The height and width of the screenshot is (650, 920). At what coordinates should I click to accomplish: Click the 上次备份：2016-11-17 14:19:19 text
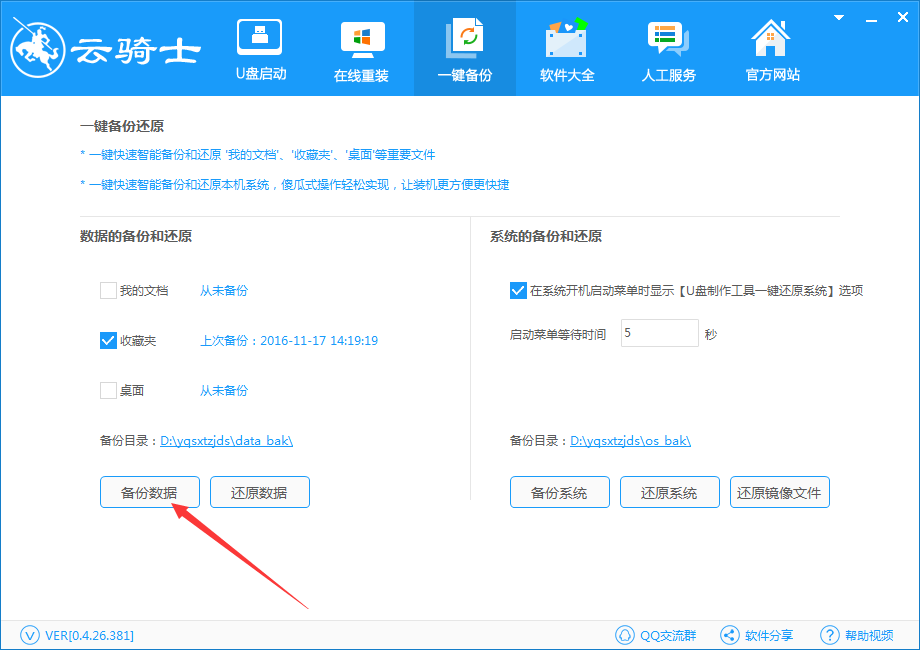[289, 340]
